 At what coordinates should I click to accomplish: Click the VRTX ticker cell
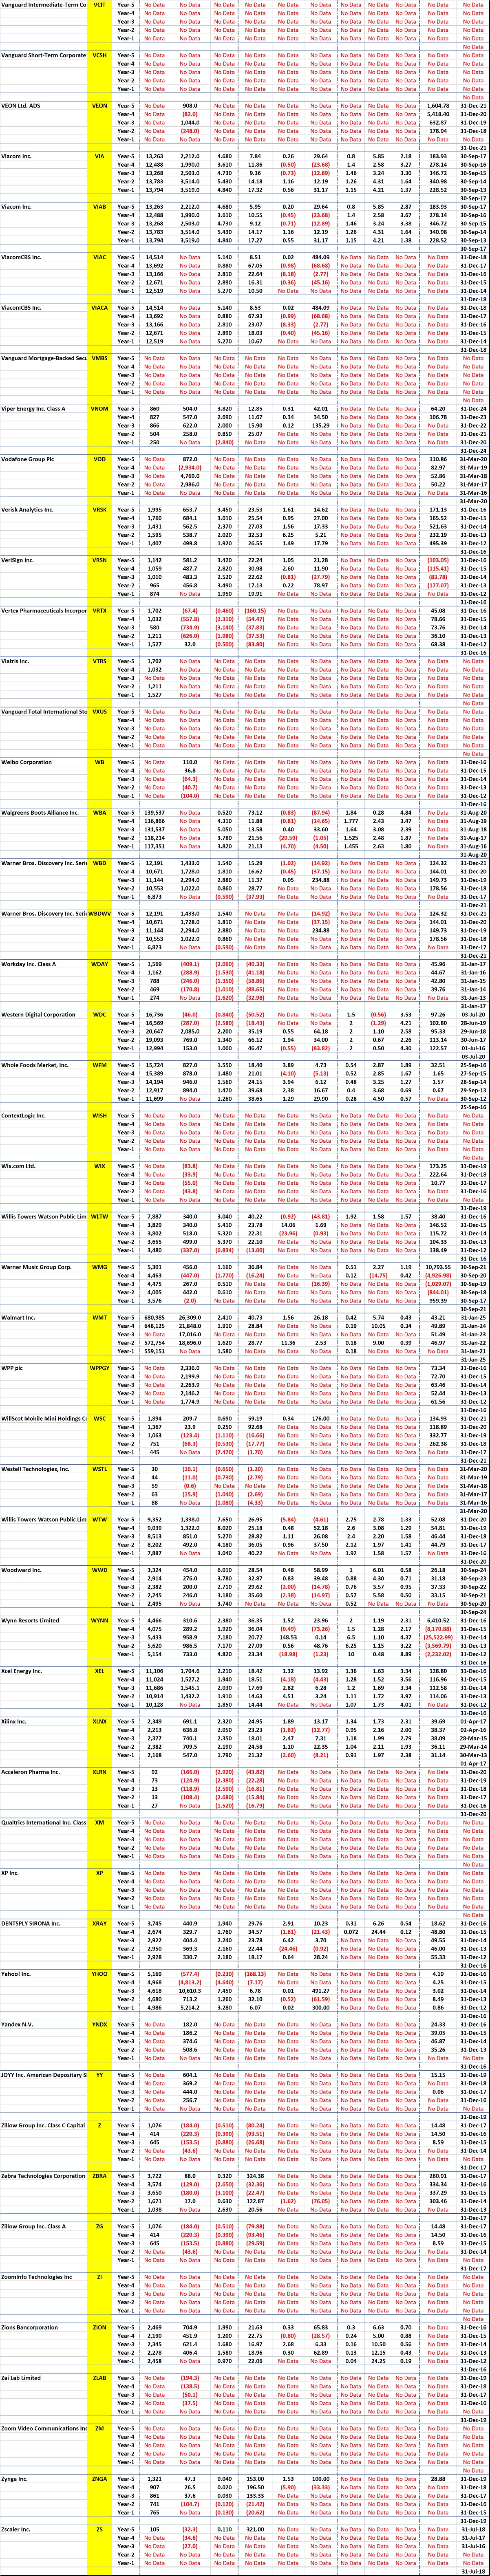coord(100,610)
